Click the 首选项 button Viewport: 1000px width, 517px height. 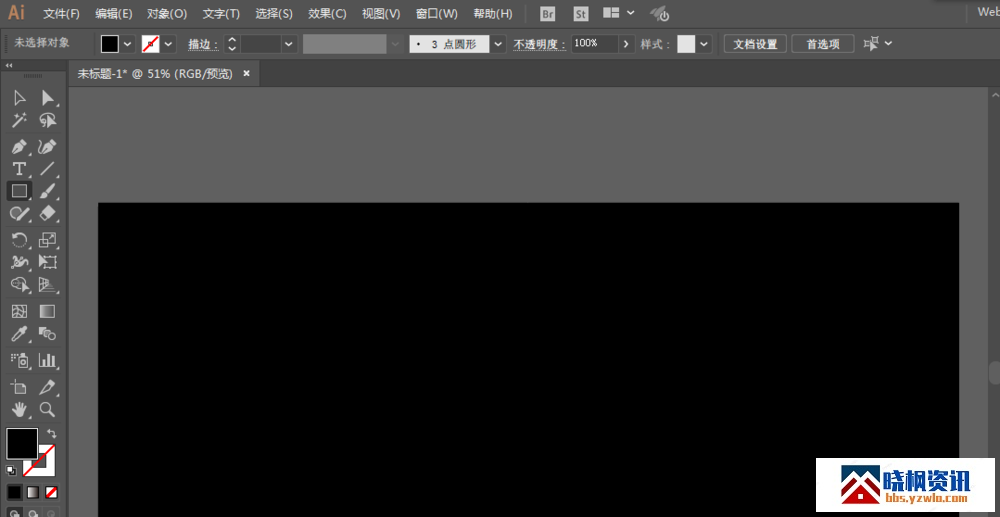click(823, 44)
